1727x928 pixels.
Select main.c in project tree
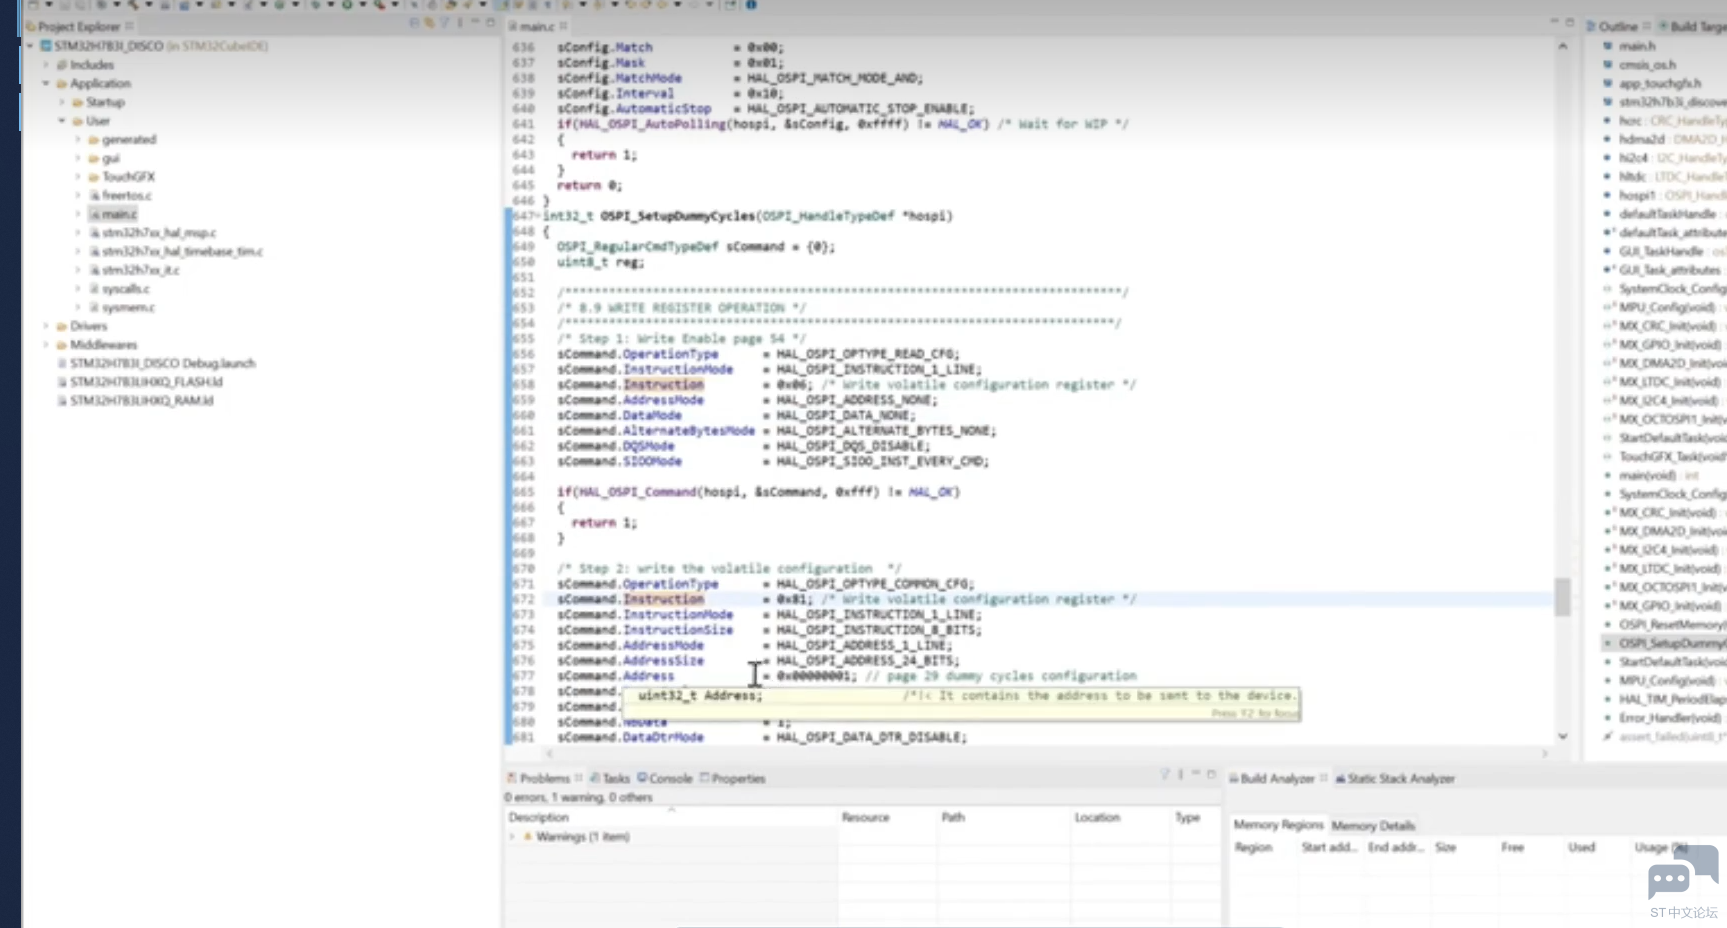tap(118, 214)
